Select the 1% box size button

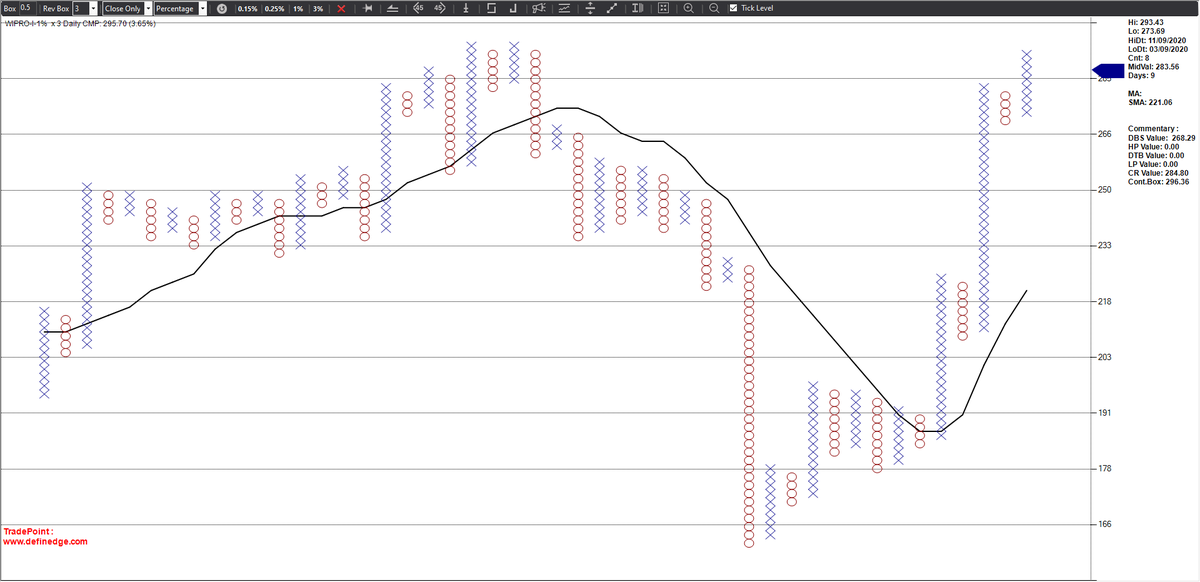pyautogui.click(x=298, y=8)
